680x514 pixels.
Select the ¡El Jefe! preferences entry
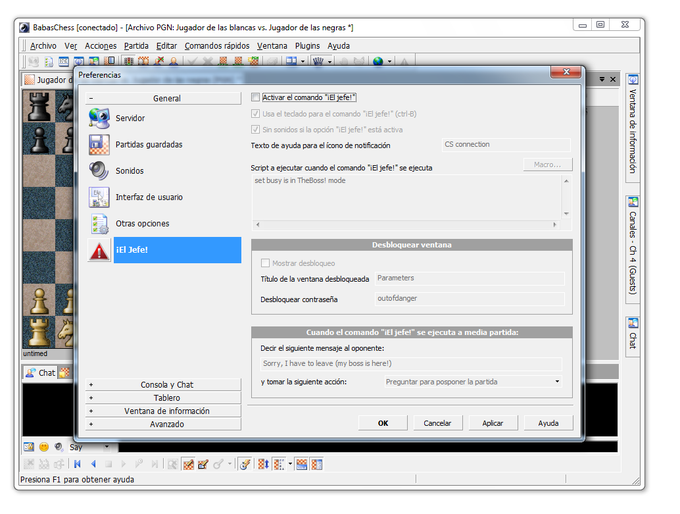tap(177, 250)
